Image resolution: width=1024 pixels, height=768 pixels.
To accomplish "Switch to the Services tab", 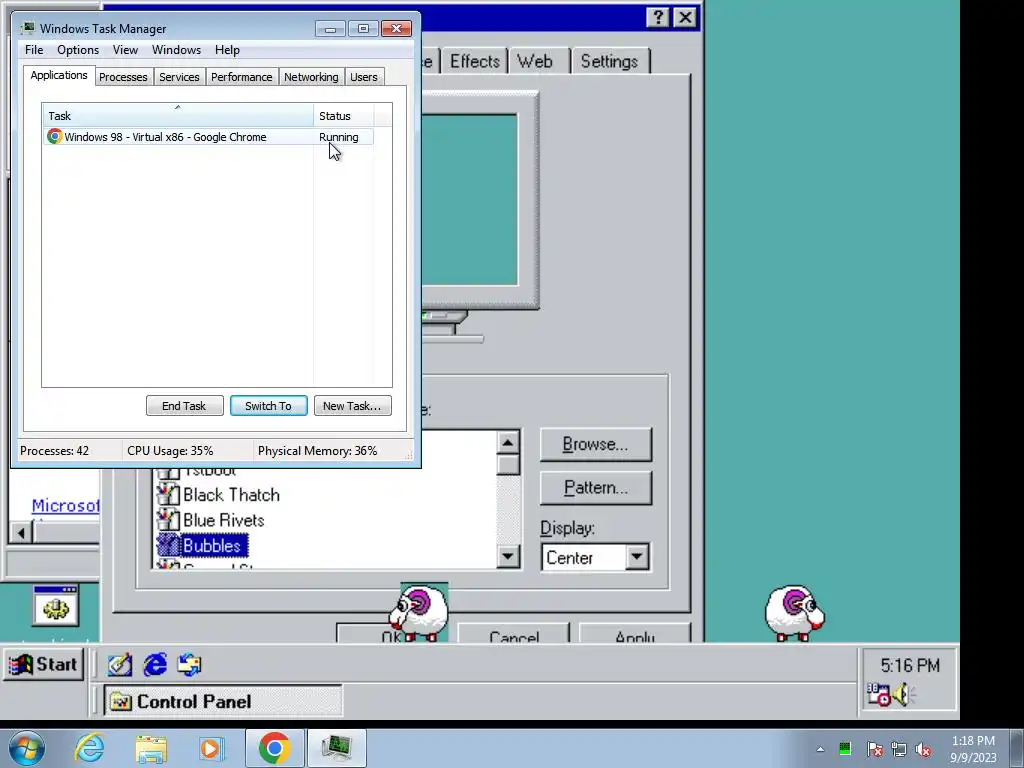I will click(x=179, y=77).
